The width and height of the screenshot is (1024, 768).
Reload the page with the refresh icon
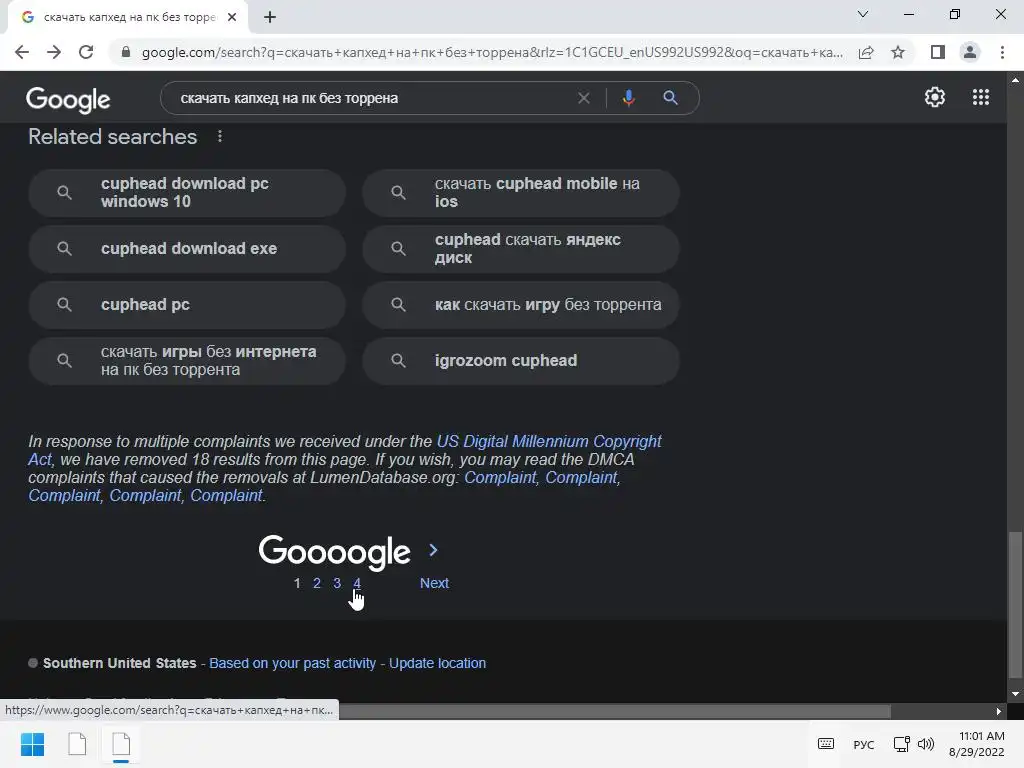click(86, 52)
